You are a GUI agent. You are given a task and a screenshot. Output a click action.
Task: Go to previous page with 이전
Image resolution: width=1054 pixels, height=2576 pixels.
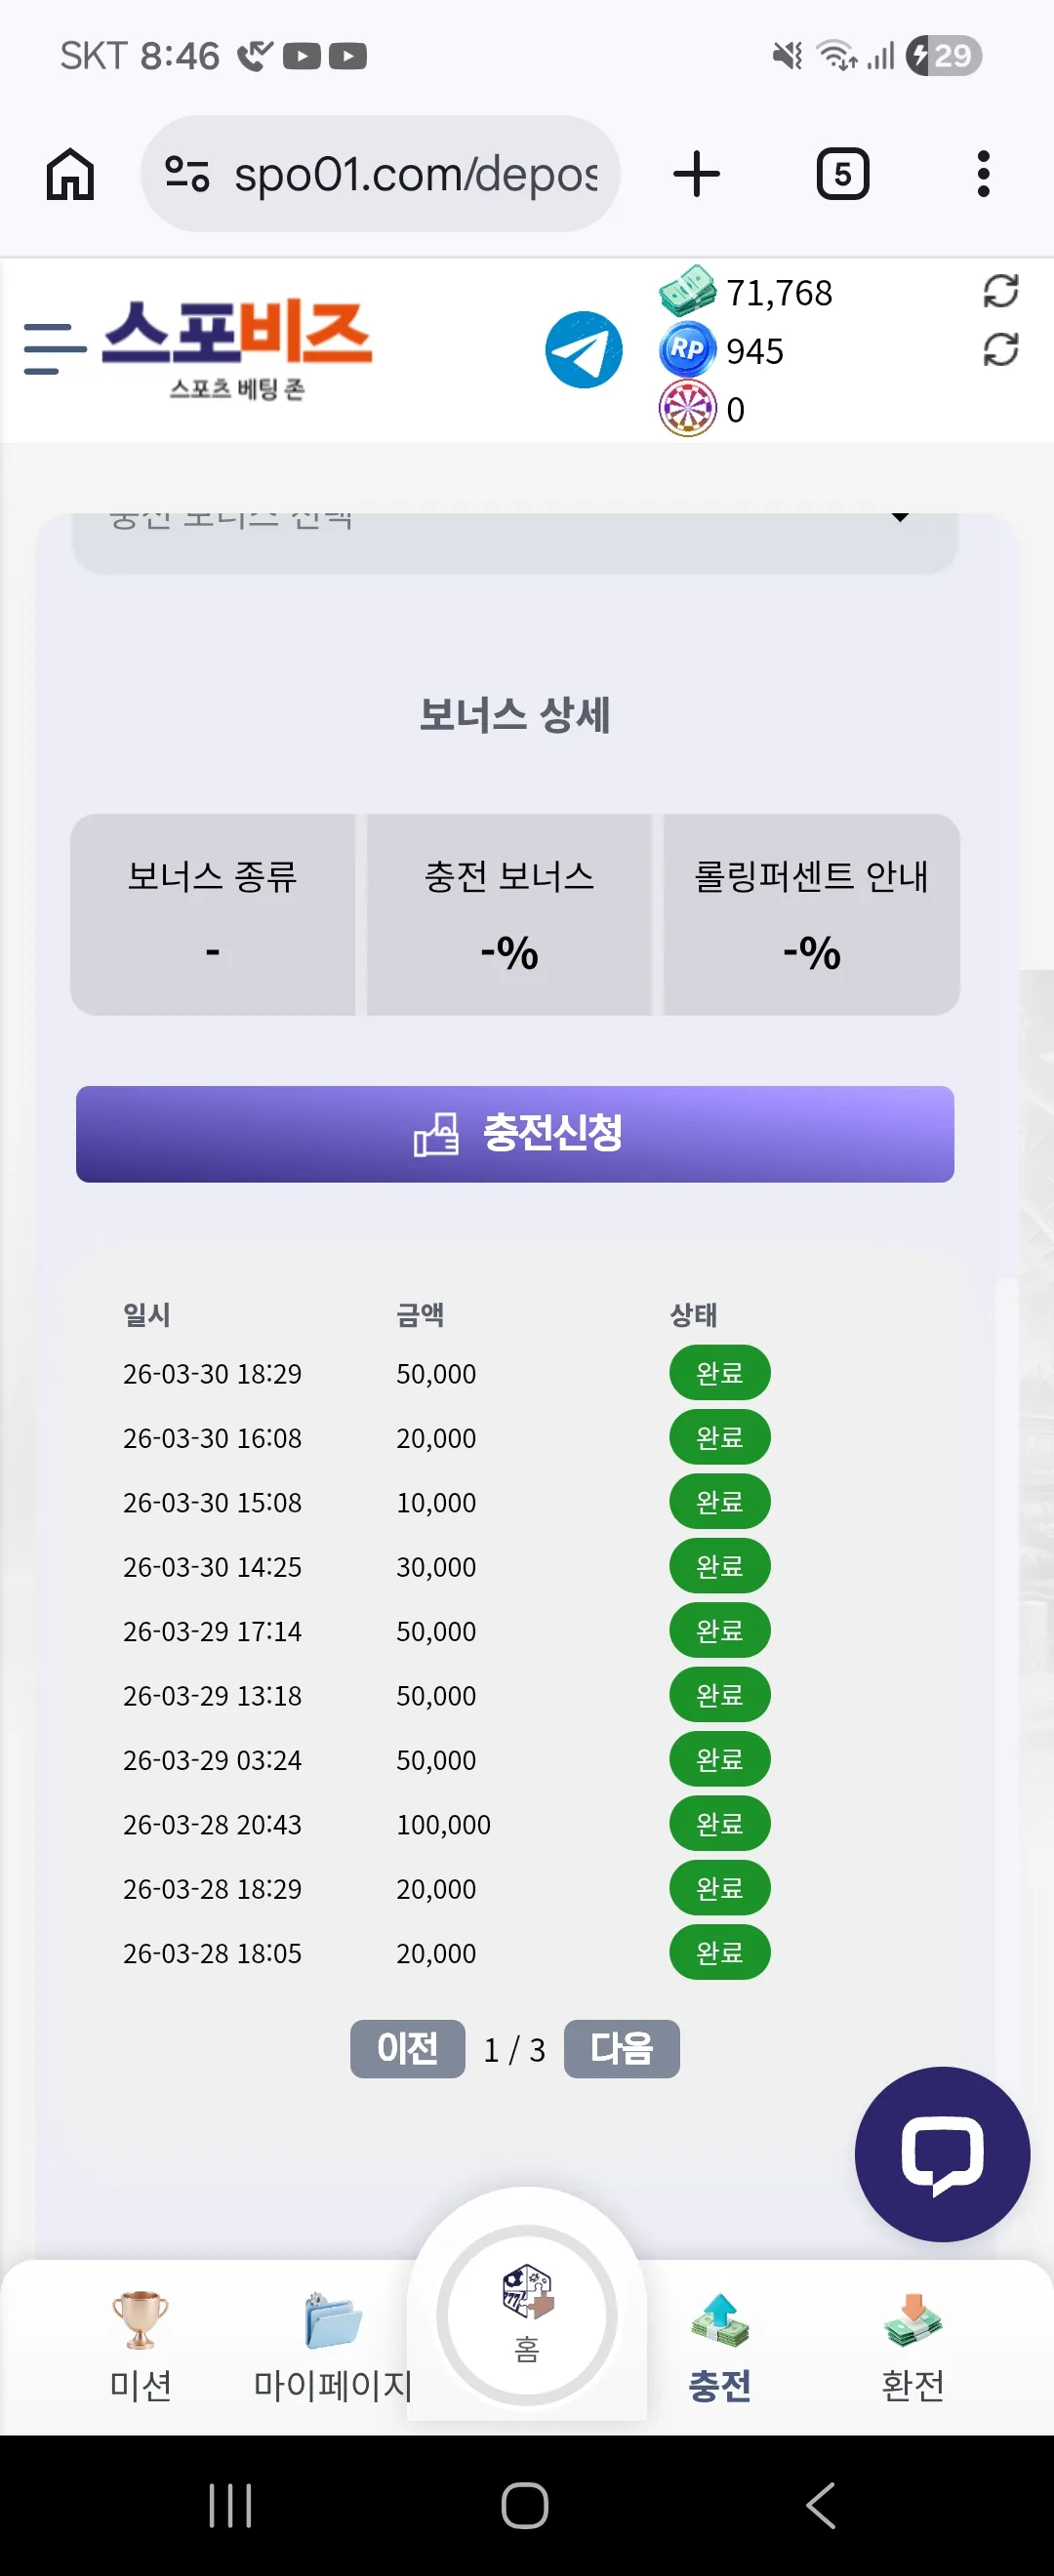[x=407, y=2049]
